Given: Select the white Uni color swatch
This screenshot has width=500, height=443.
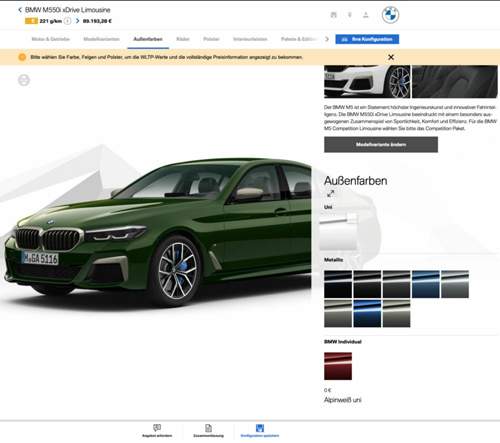Looking at the screenshot, I should [338, 231].
